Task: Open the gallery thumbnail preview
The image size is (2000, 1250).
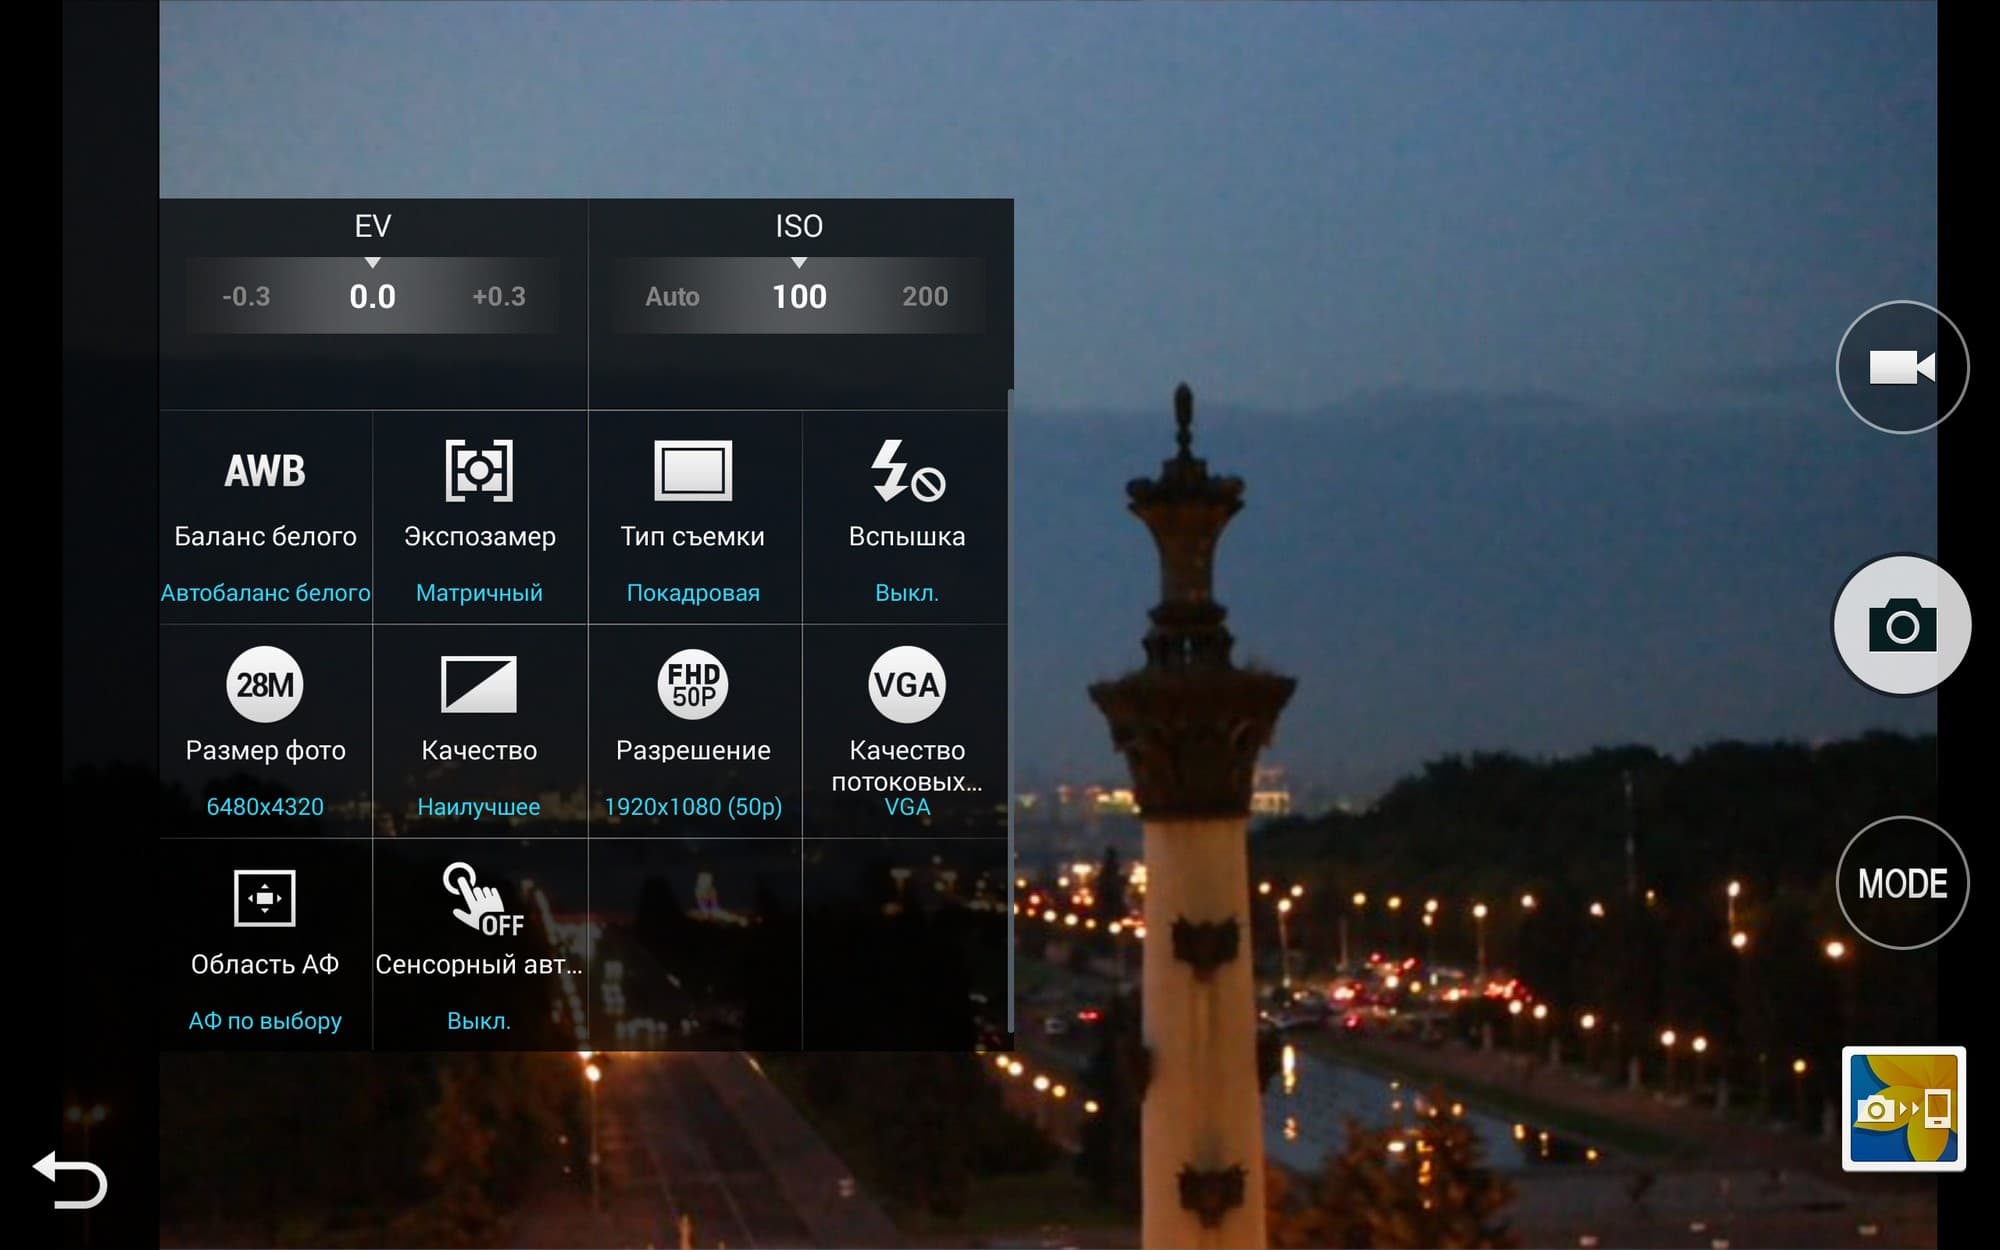Action: 1903,1108
